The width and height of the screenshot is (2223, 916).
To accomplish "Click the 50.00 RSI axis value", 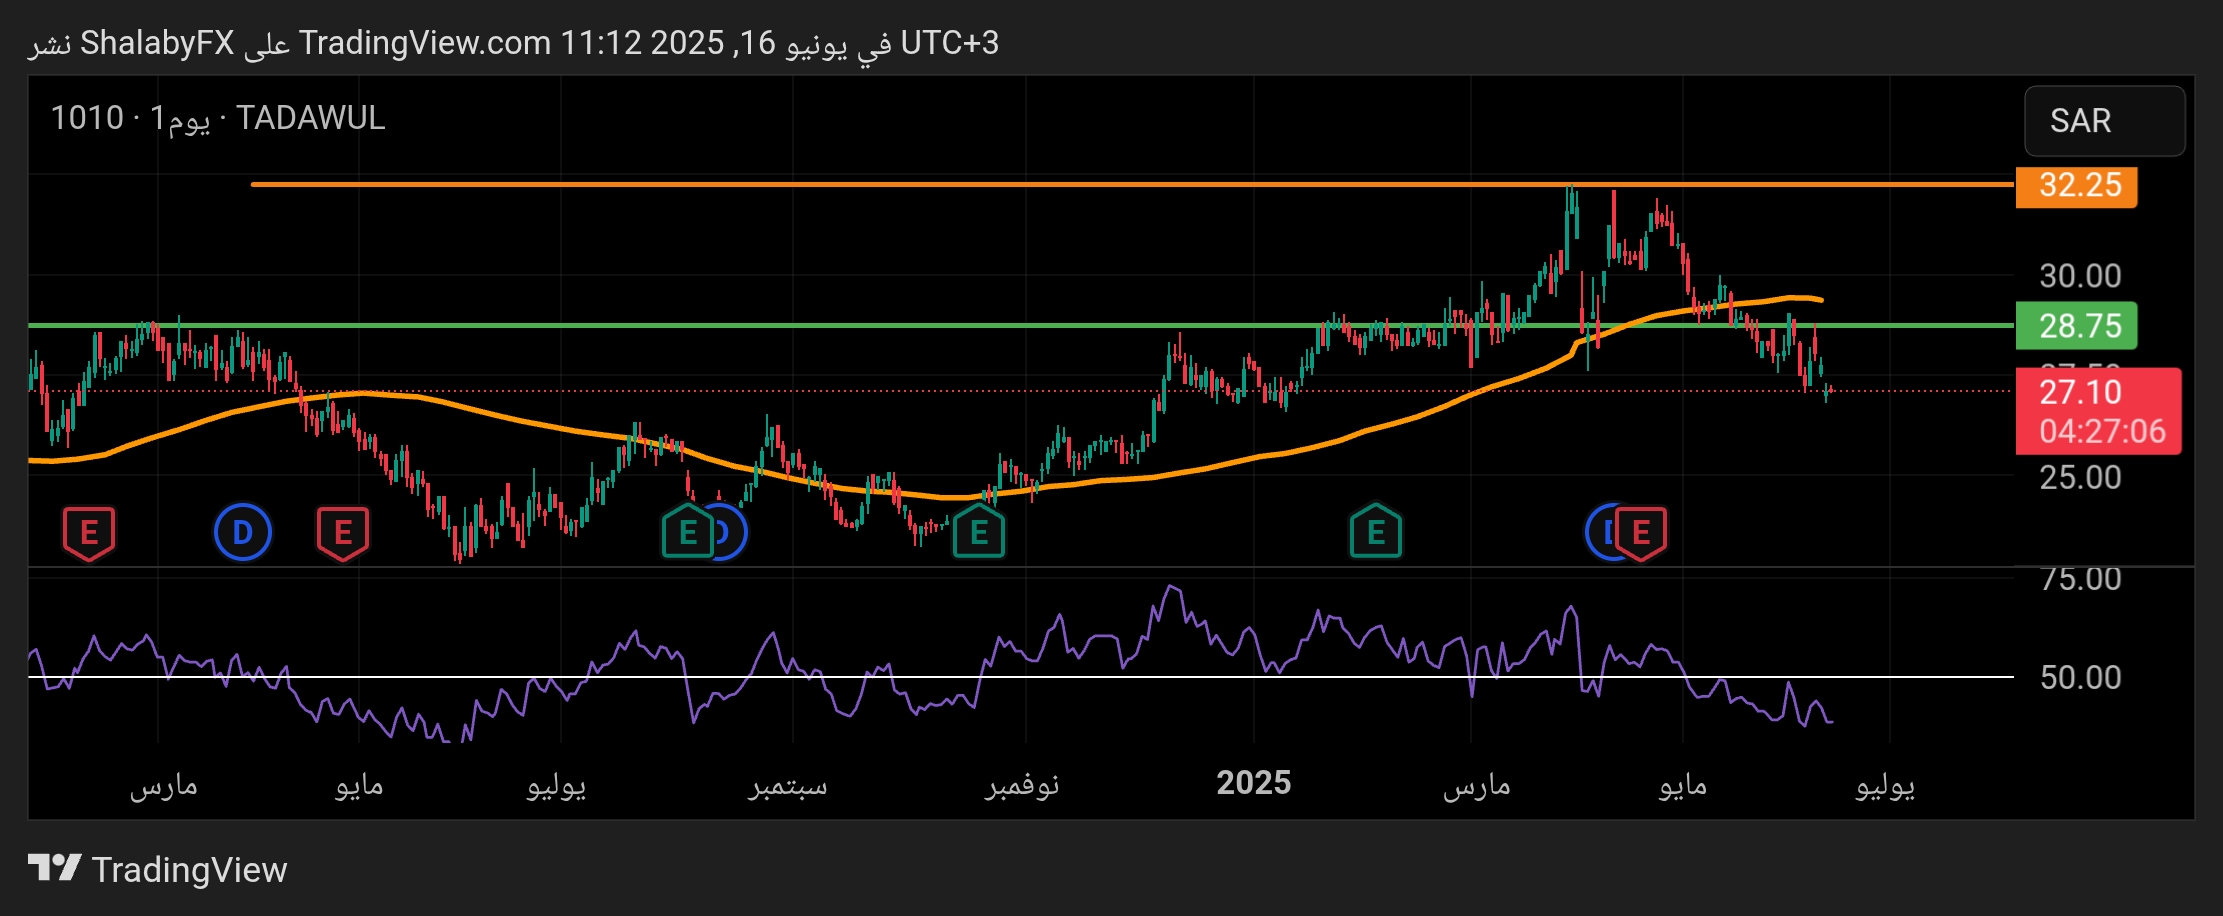I will point(2080,678).
